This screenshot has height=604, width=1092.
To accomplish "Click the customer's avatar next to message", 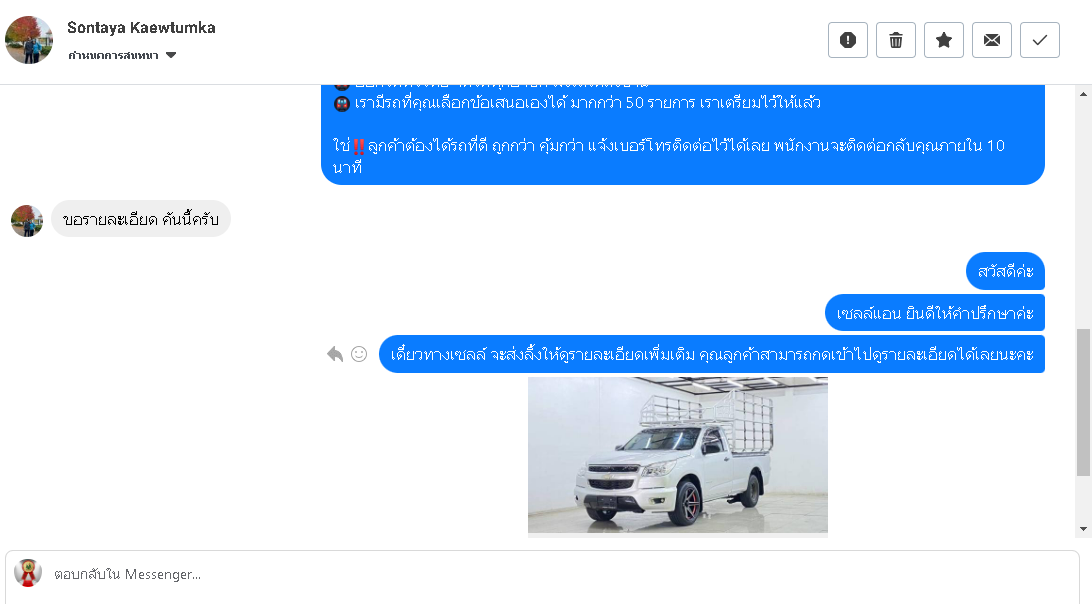I will (x=26, y=220).
